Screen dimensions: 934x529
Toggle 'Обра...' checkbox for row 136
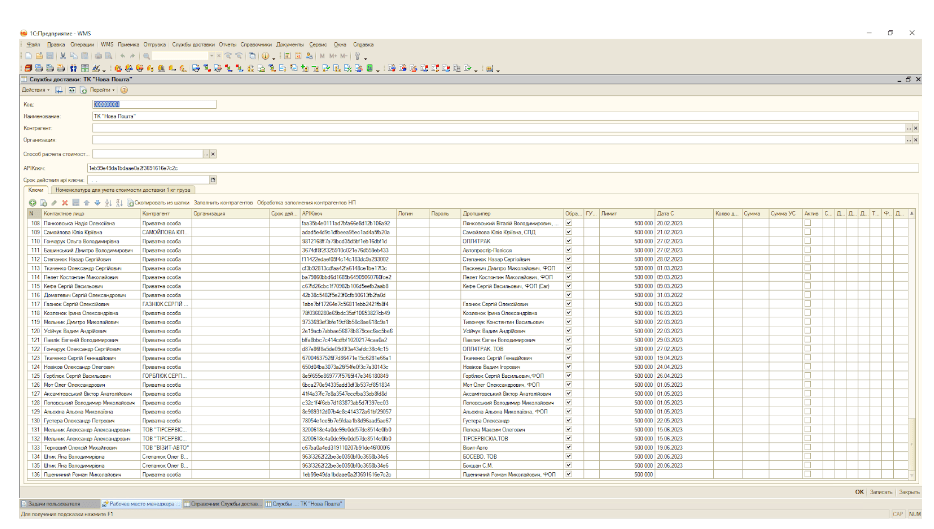[x=568, y=474]
